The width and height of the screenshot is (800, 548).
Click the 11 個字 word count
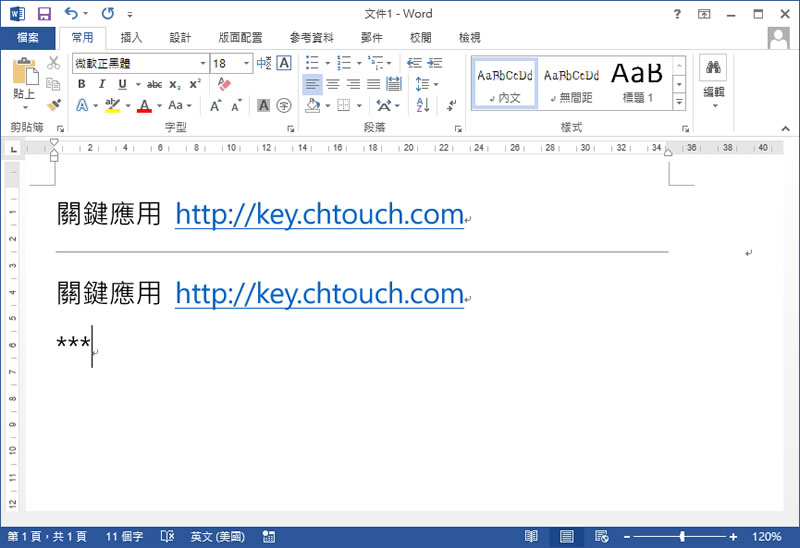tap(124, 537)
